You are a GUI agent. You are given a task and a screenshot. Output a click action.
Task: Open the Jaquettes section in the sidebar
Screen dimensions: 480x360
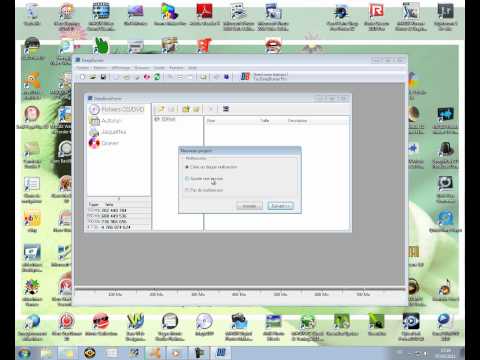[108, 132]
